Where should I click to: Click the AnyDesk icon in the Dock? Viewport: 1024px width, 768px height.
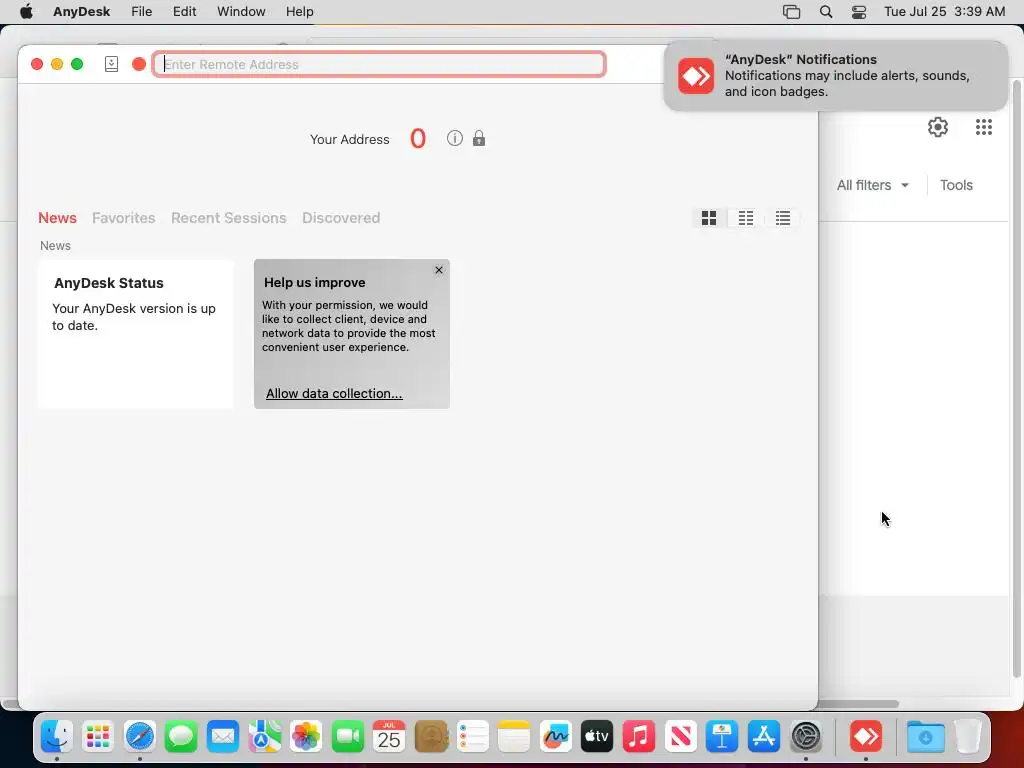[866, 737]
